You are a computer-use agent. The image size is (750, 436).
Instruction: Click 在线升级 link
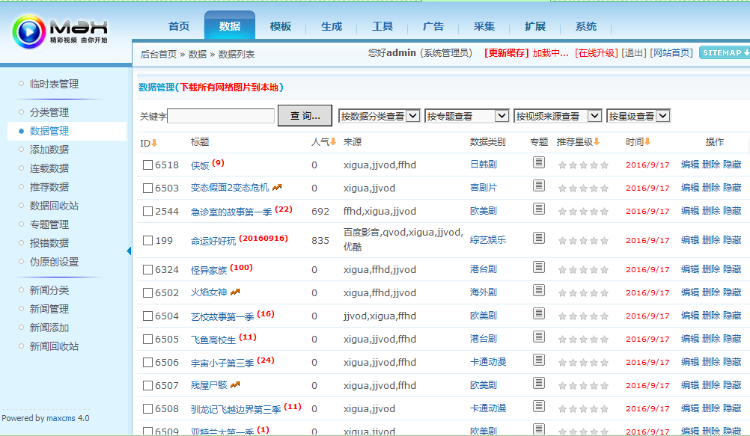[x=596, y=53]
